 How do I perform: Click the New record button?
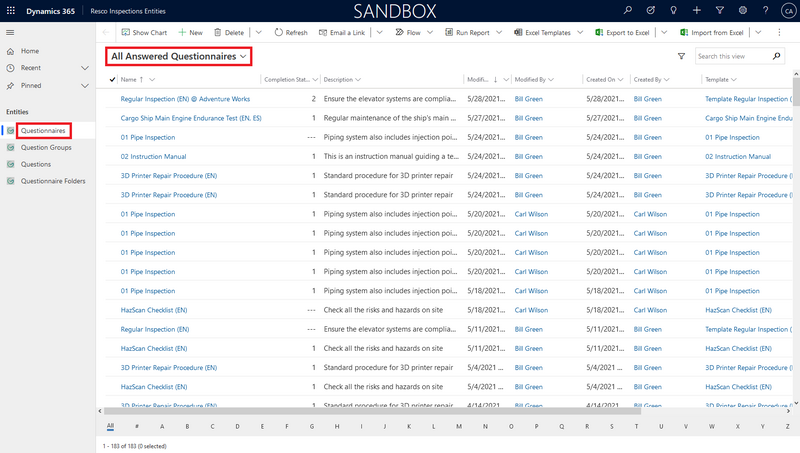[189, 32]
